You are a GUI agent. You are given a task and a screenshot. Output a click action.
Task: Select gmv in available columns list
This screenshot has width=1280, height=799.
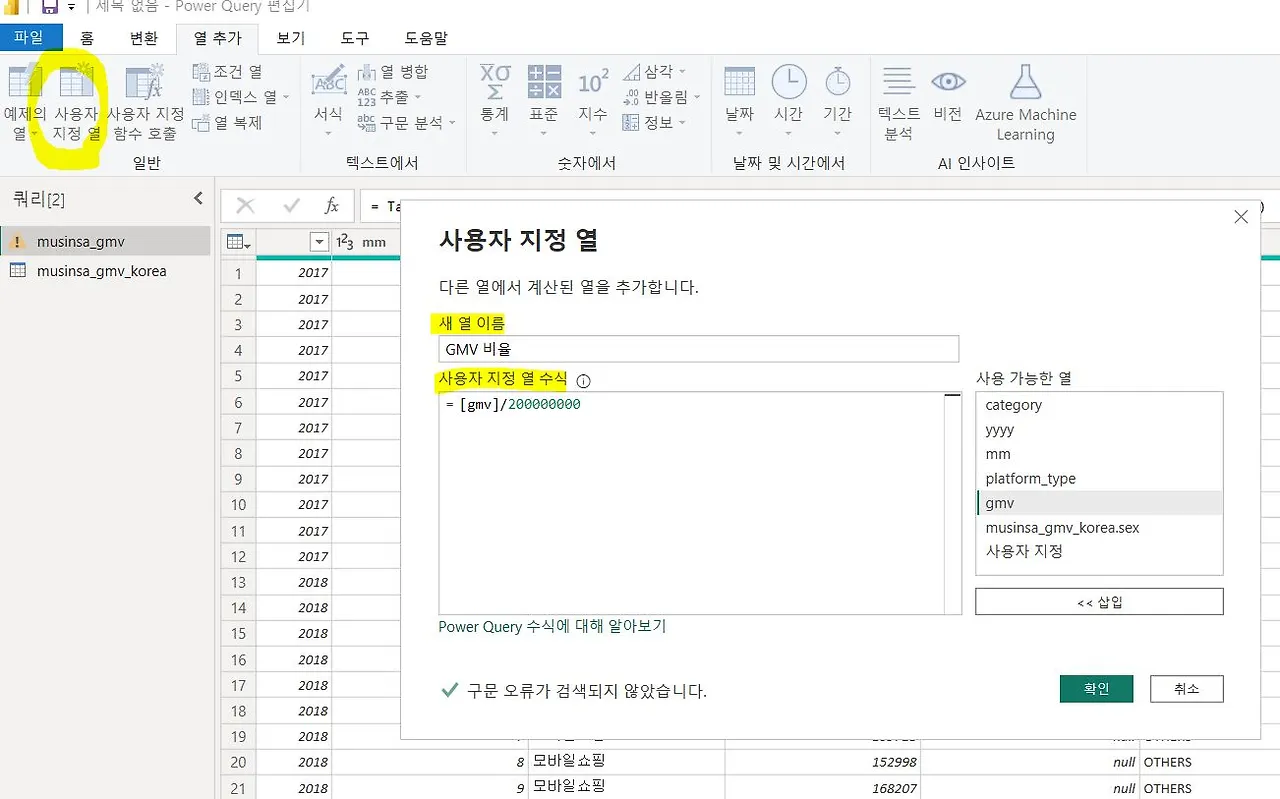1099,503
